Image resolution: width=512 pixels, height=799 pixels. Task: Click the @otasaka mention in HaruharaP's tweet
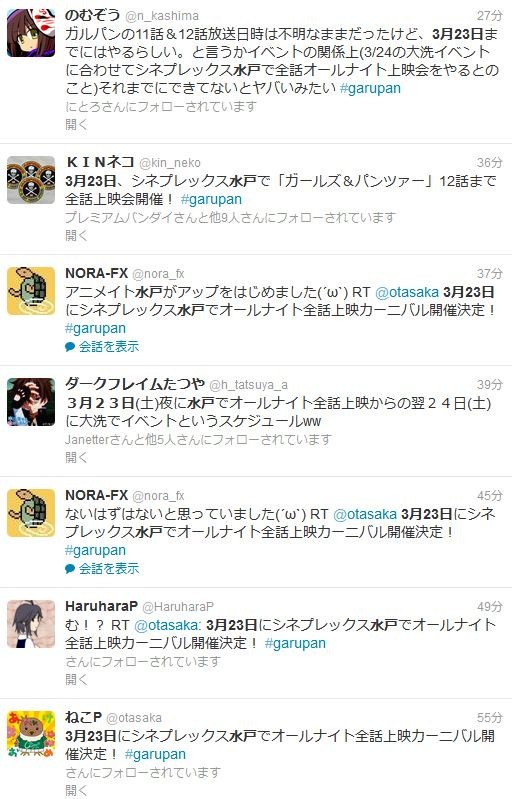(166, 625)
